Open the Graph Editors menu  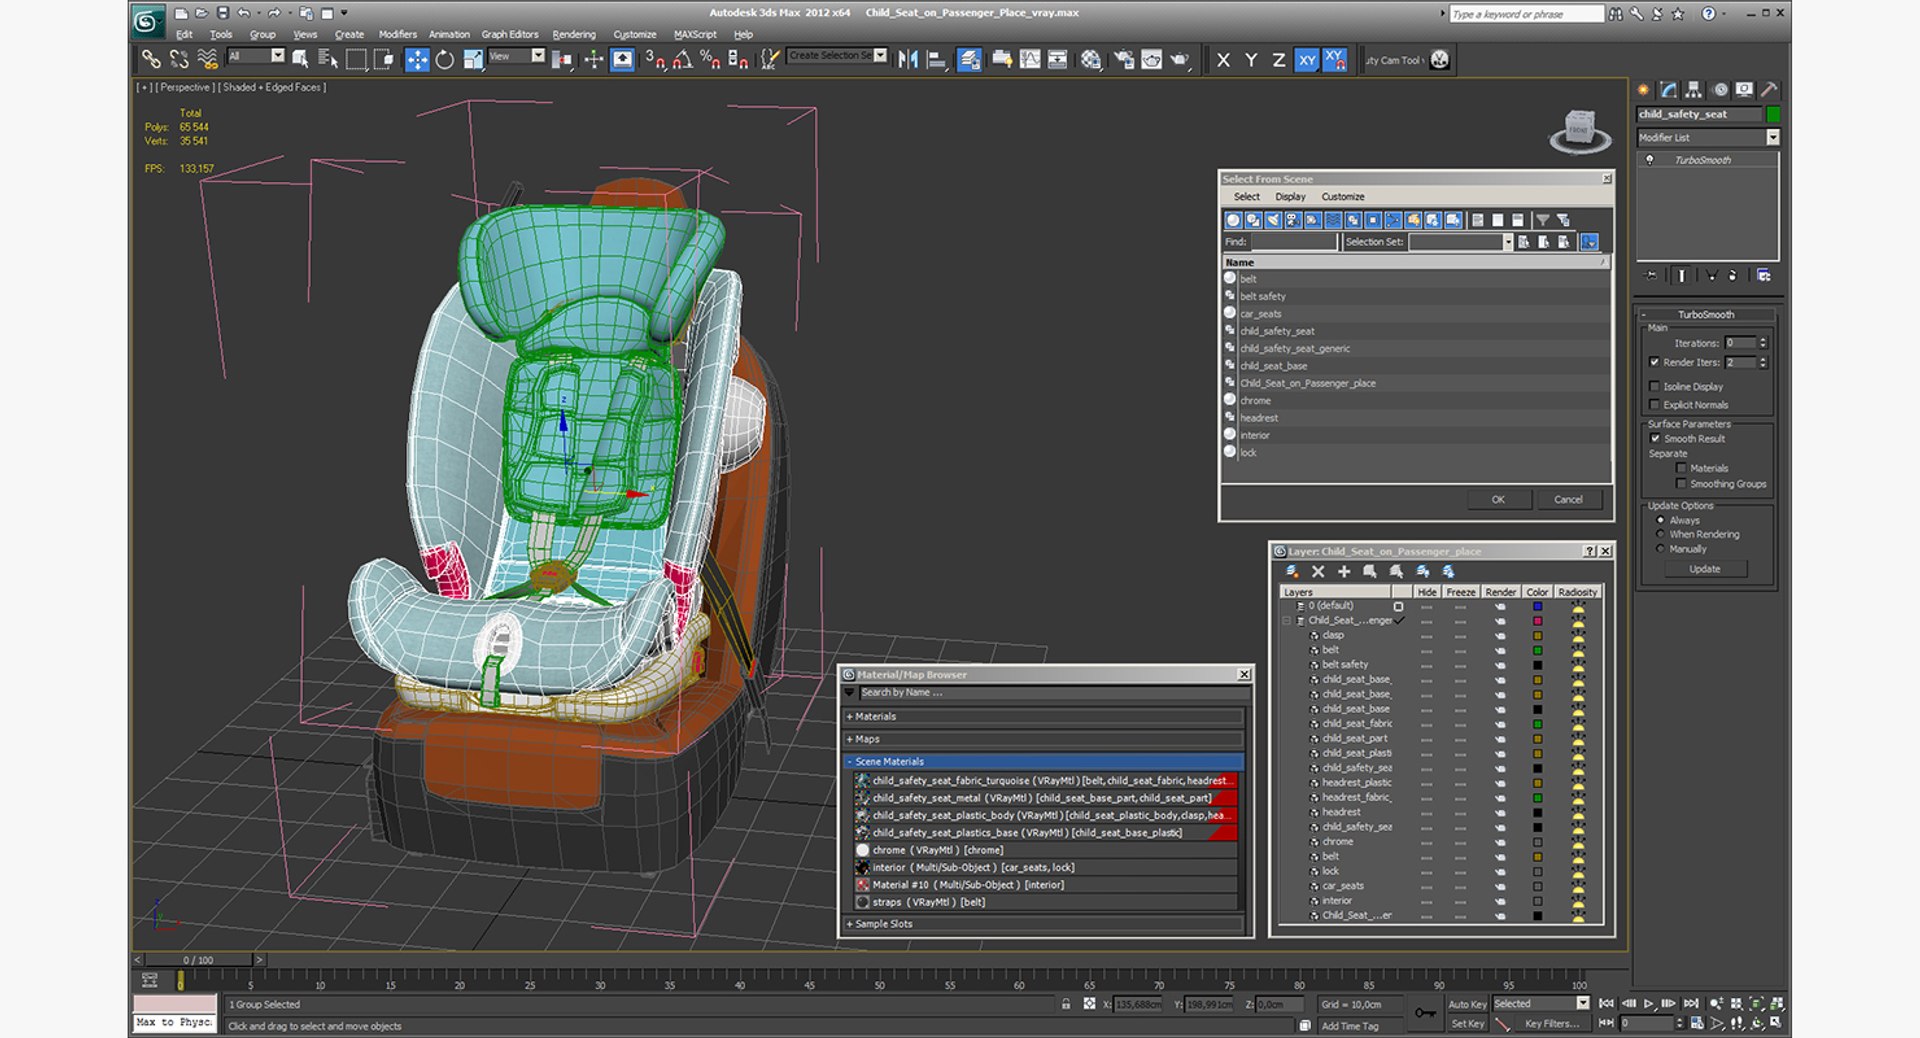tap(510, 34)
